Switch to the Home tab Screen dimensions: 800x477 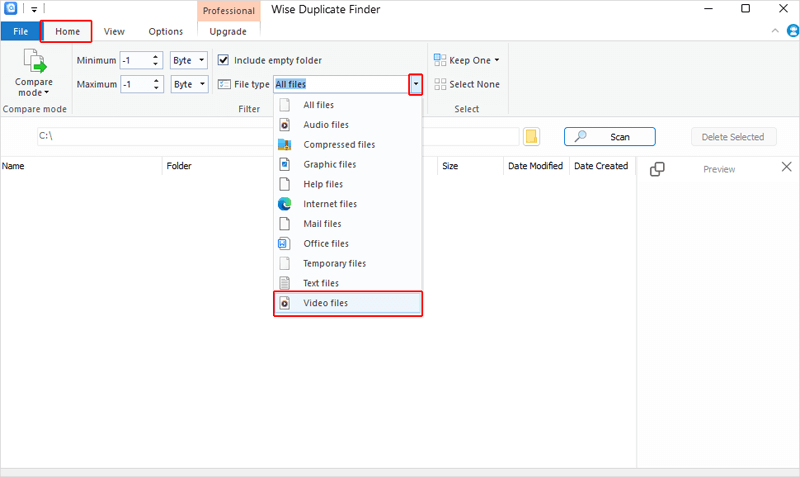click(x=67, y=31)
